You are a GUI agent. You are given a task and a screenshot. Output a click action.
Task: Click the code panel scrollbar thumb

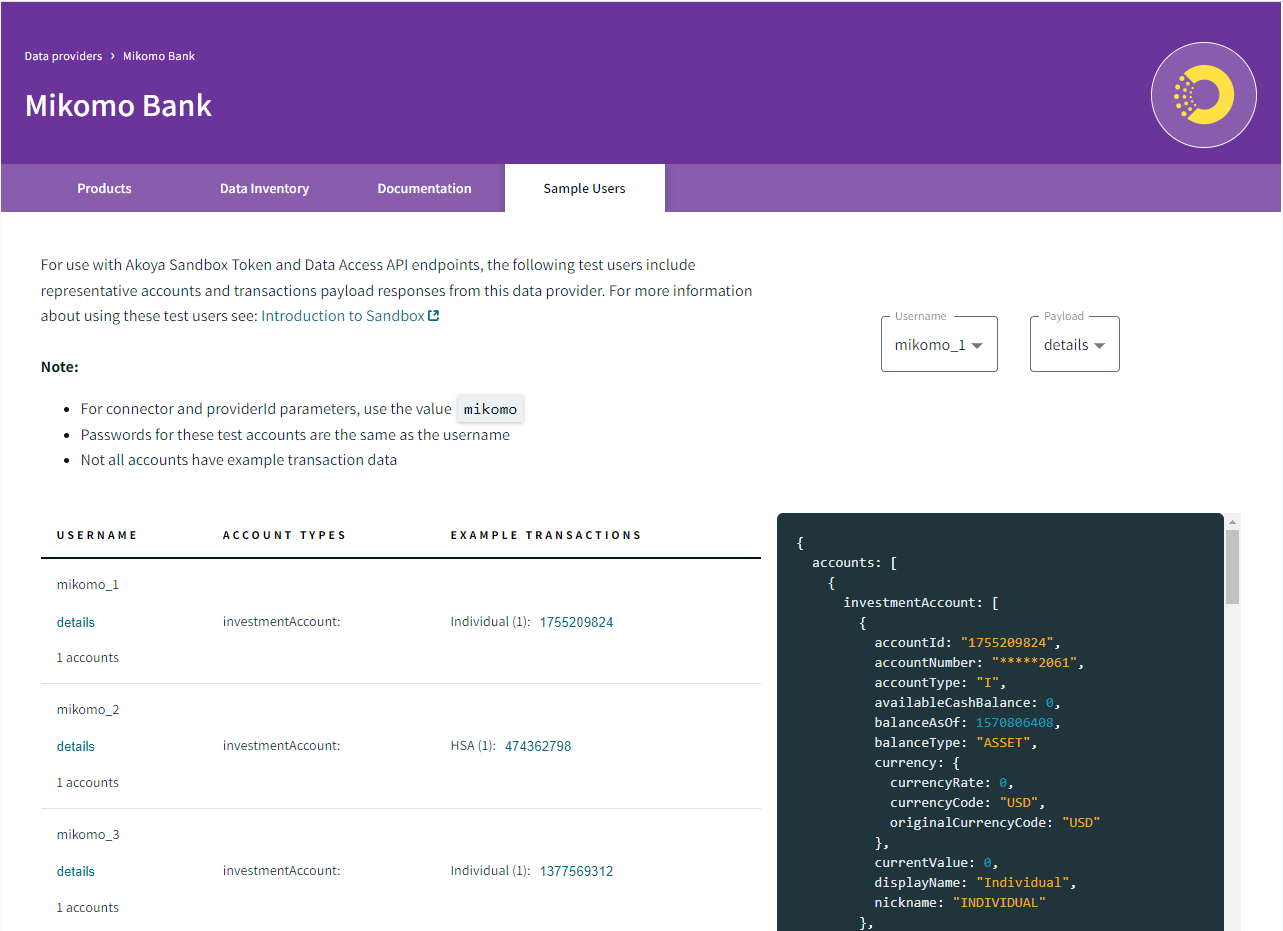tap(1232, 567)
